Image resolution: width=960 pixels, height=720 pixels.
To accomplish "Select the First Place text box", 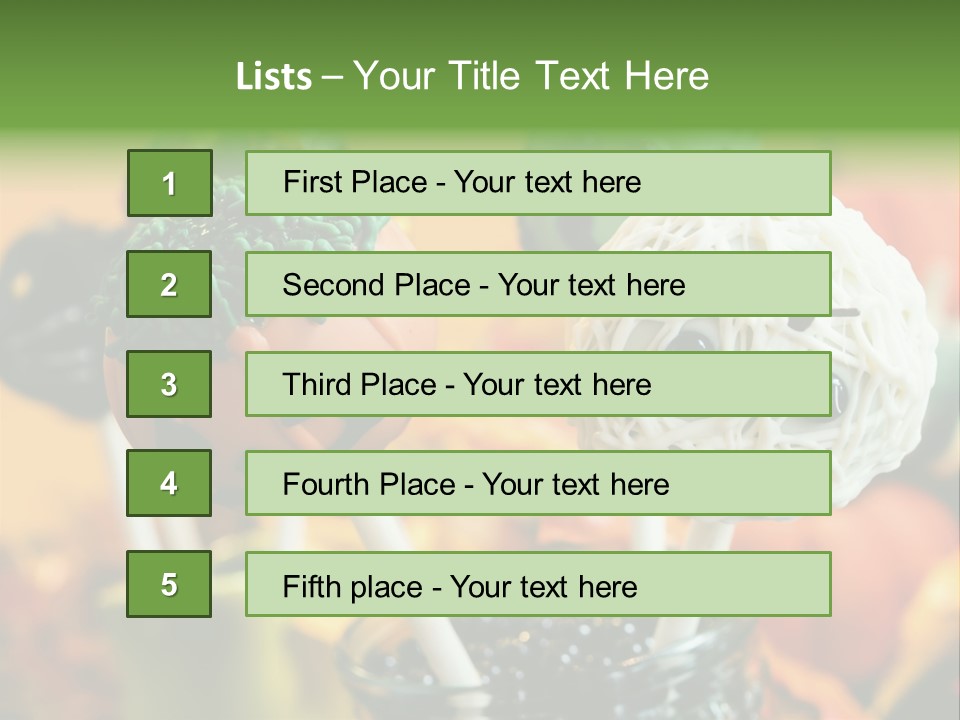I will pos(538,183).
